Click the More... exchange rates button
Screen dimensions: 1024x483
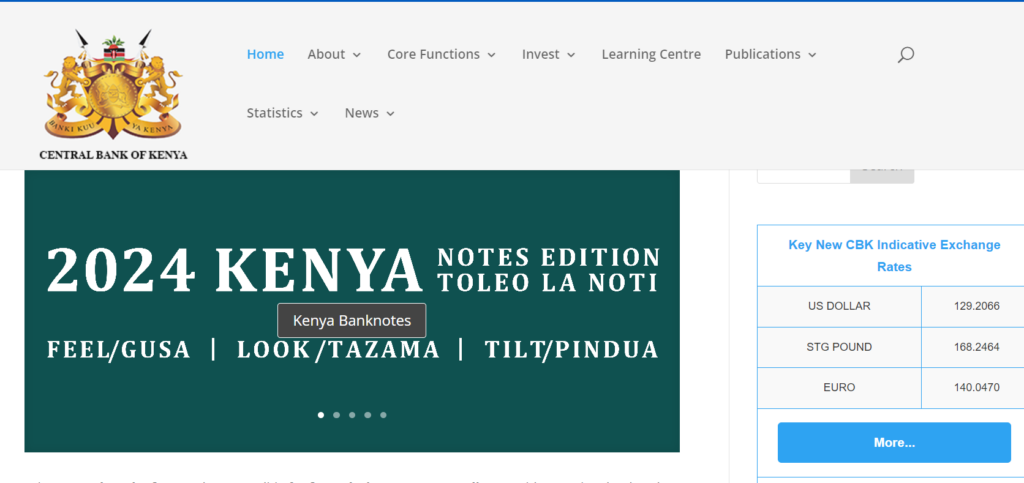click(893, 442)
